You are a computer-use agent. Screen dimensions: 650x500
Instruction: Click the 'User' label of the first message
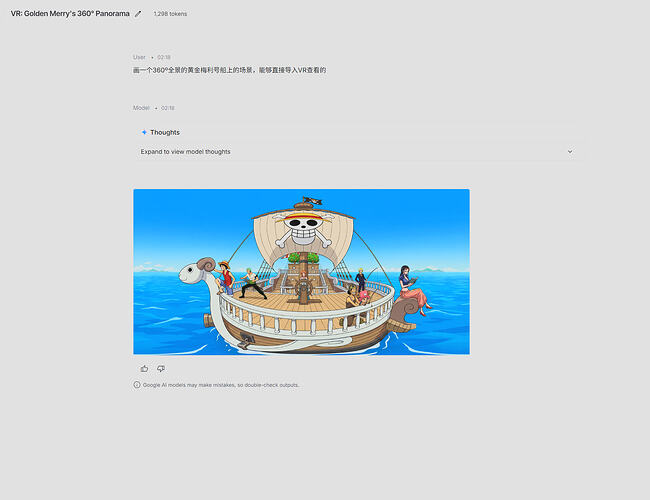(139, 57)
